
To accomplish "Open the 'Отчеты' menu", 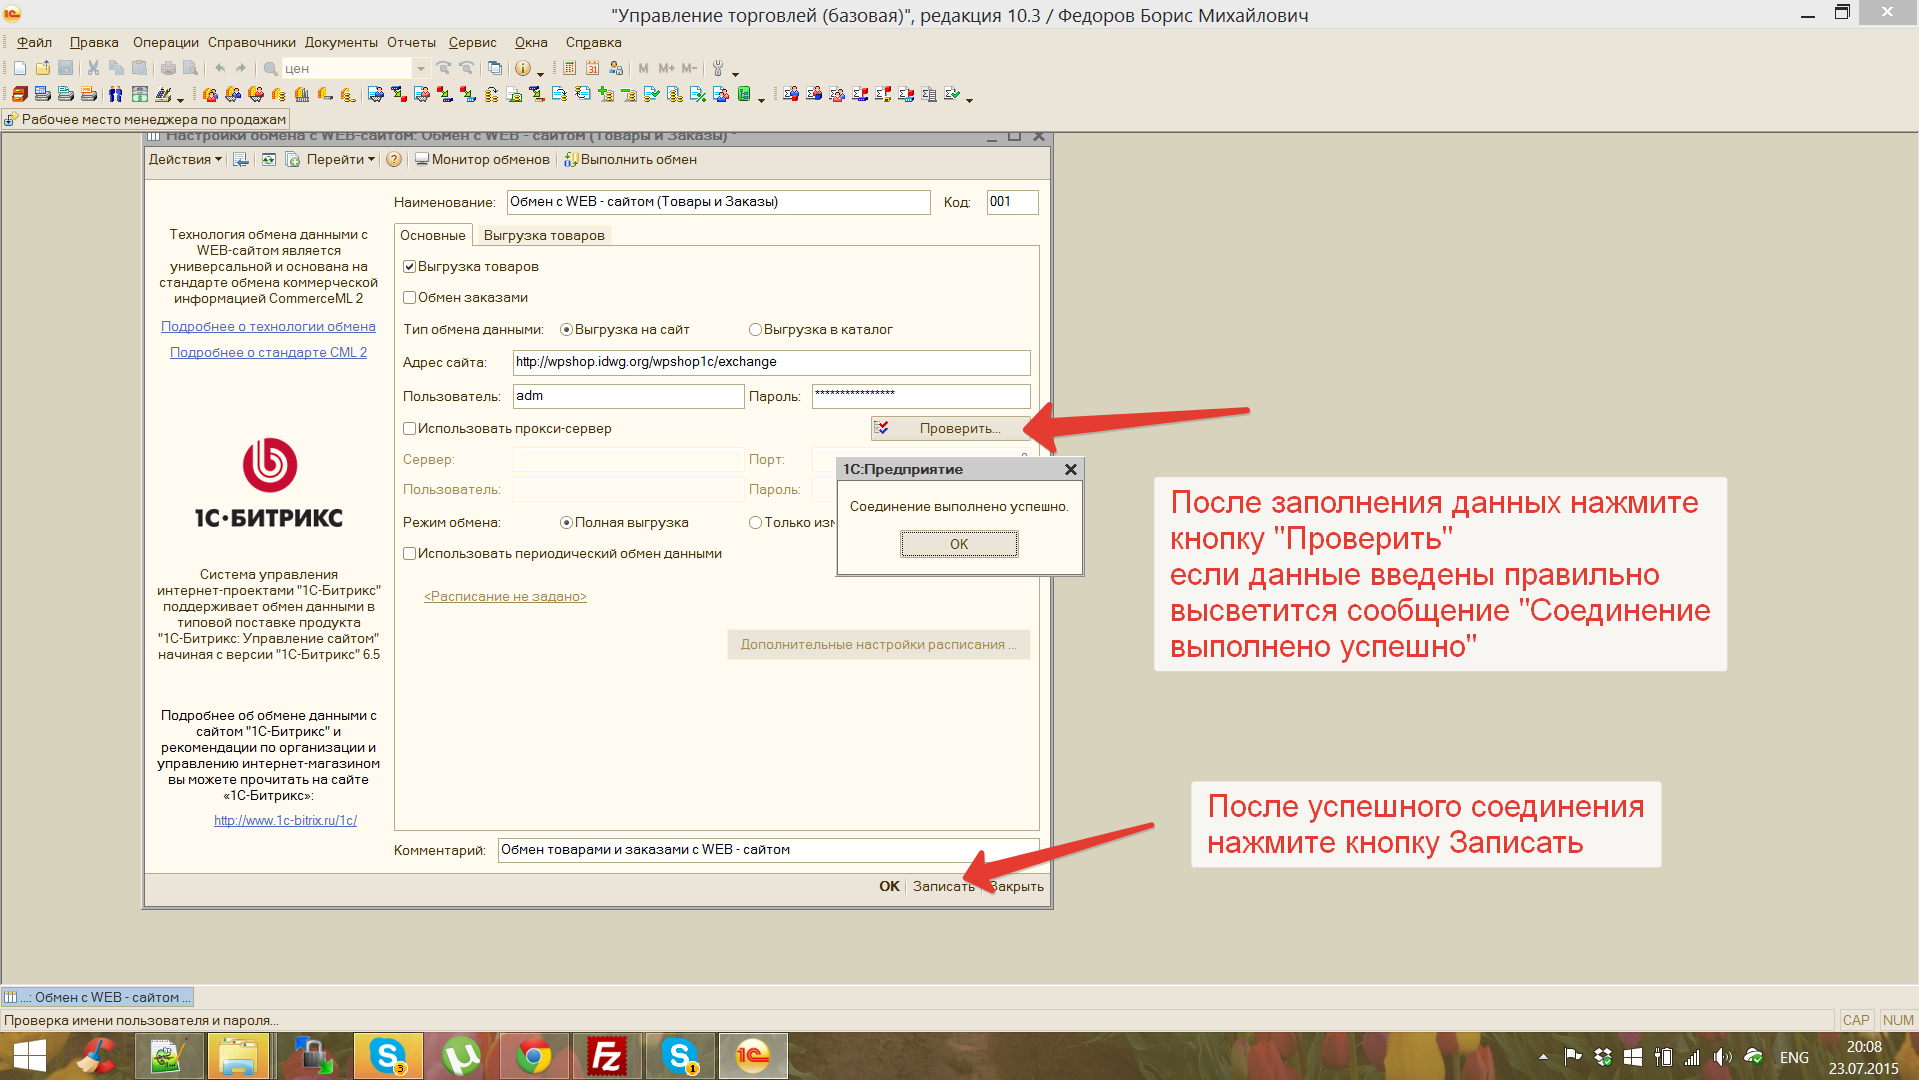I will [411, 42].
